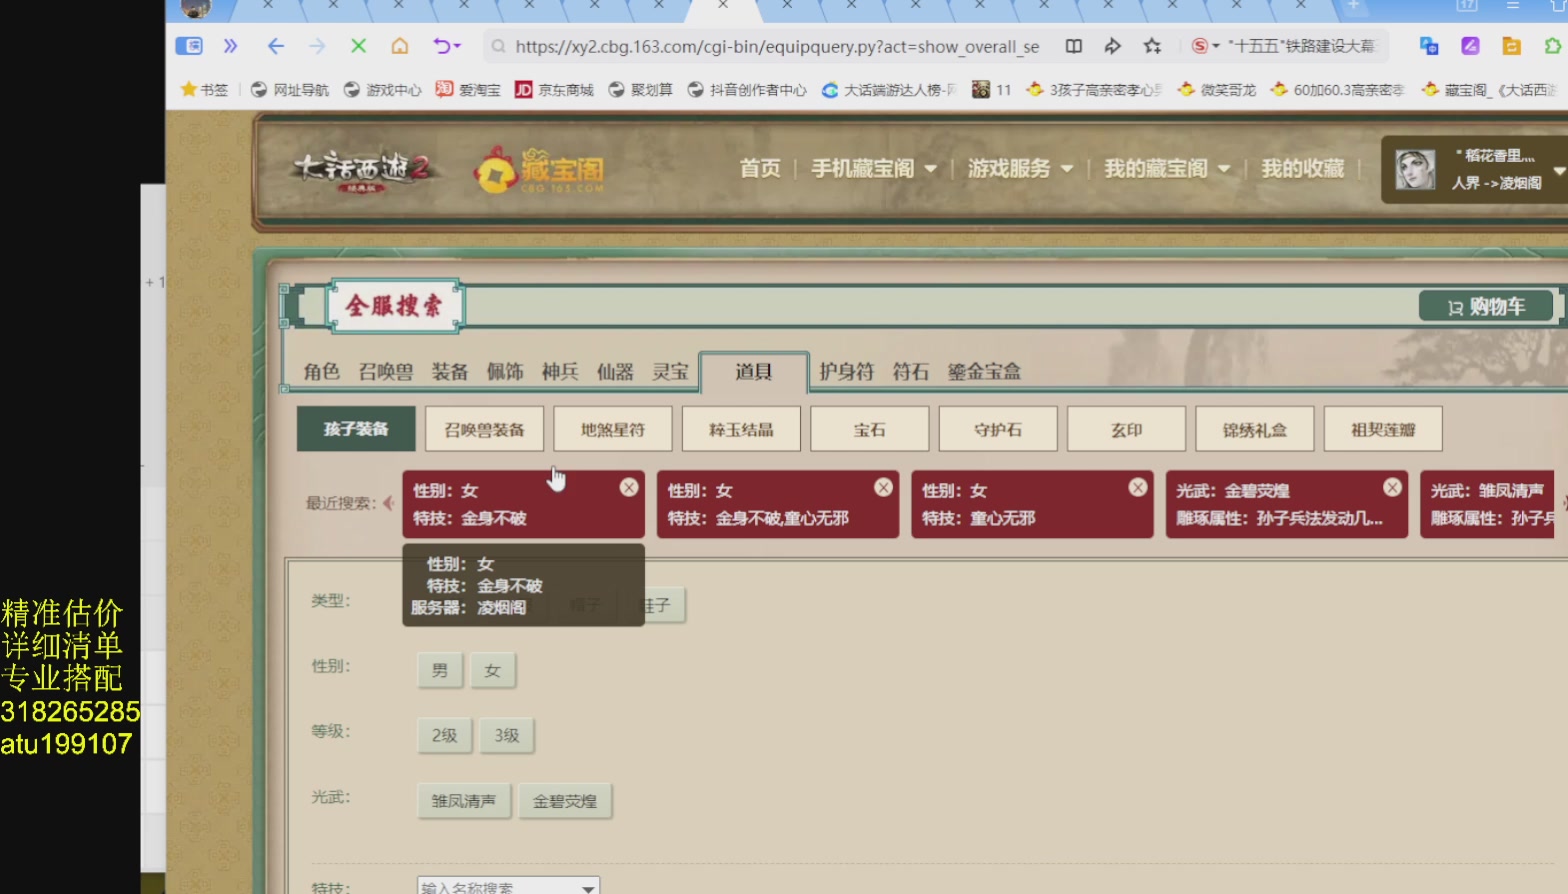The height and width of the screenshot is (894, 1568).
Task: Open the browser home page icon
Action: pyautogui.click(x=400, y=46)
